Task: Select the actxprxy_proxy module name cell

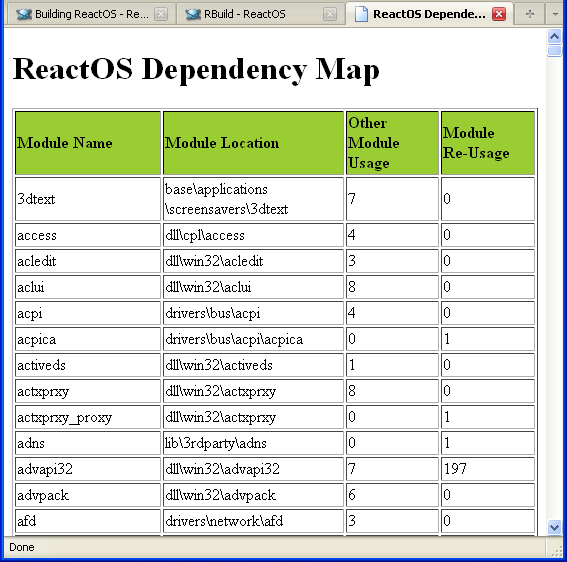Action: (x=88, y=417)
